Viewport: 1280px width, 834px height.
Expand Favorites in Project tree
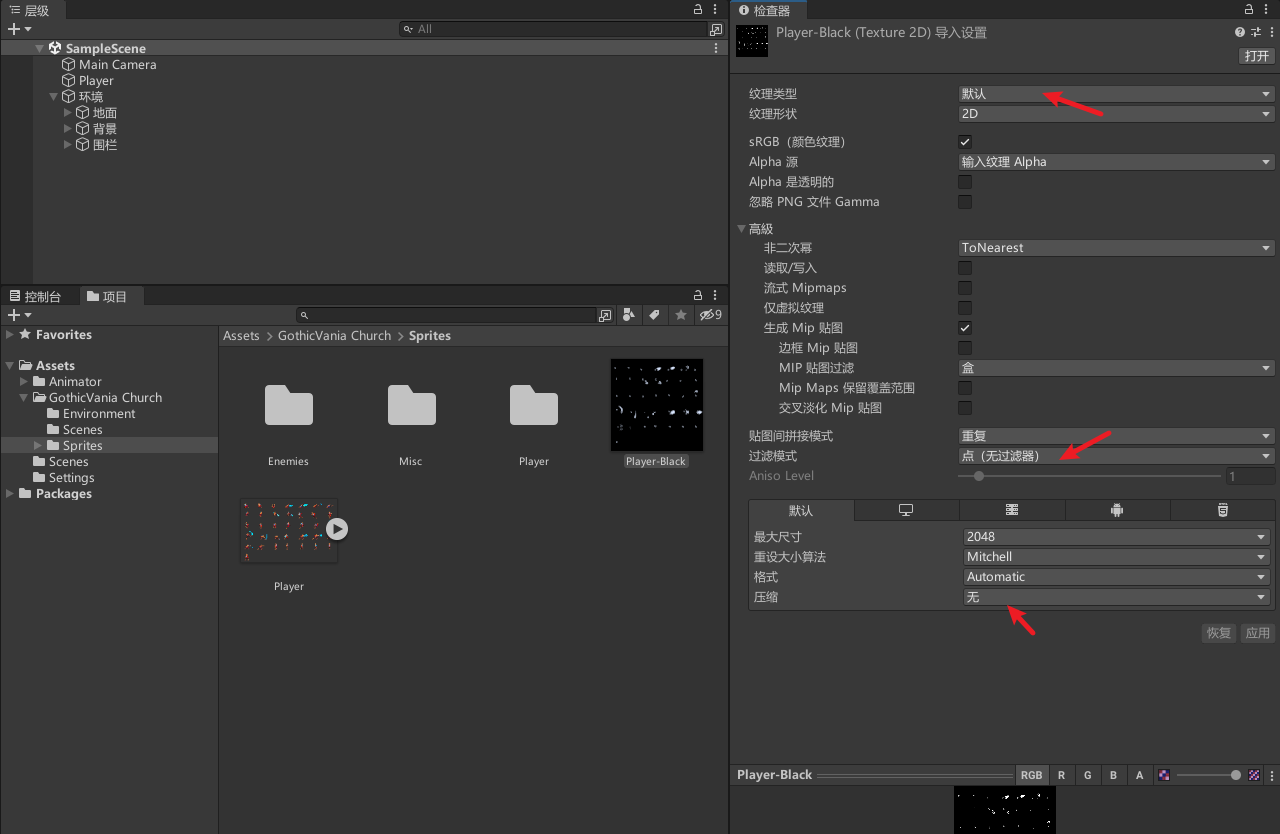point(10,335)
